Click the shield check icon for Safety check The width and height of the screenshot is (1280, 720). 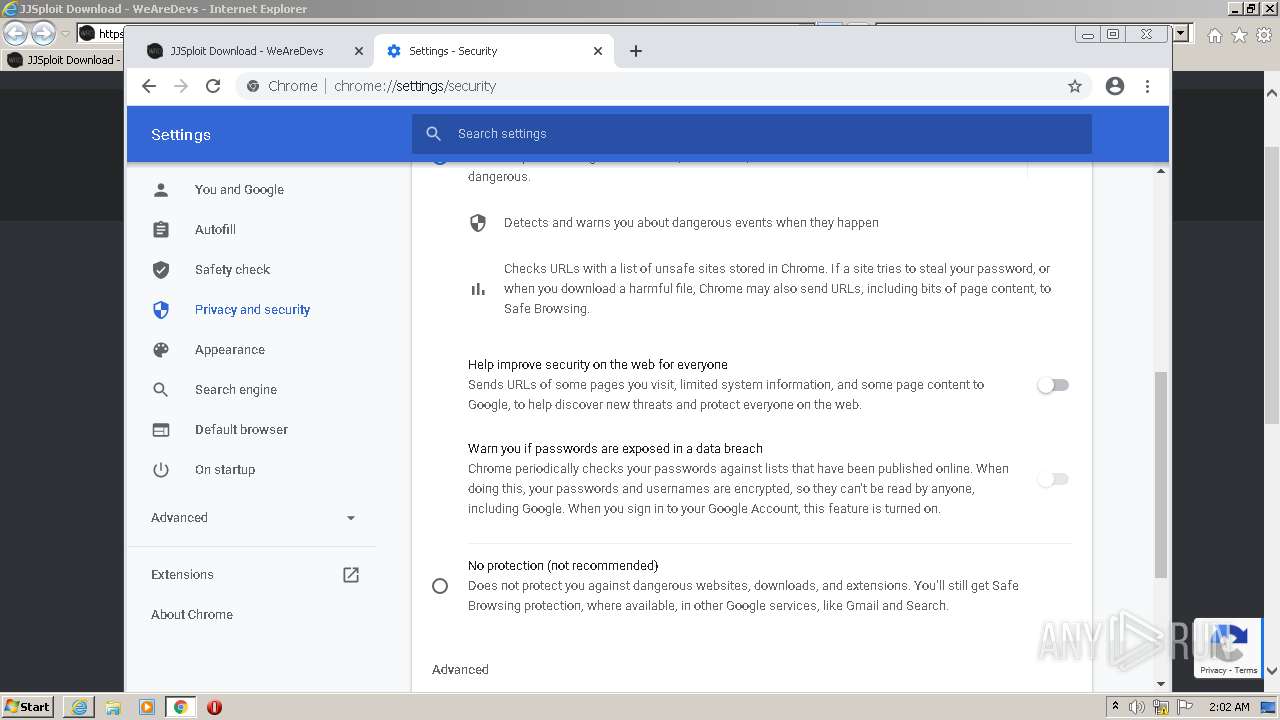[161, 270]
